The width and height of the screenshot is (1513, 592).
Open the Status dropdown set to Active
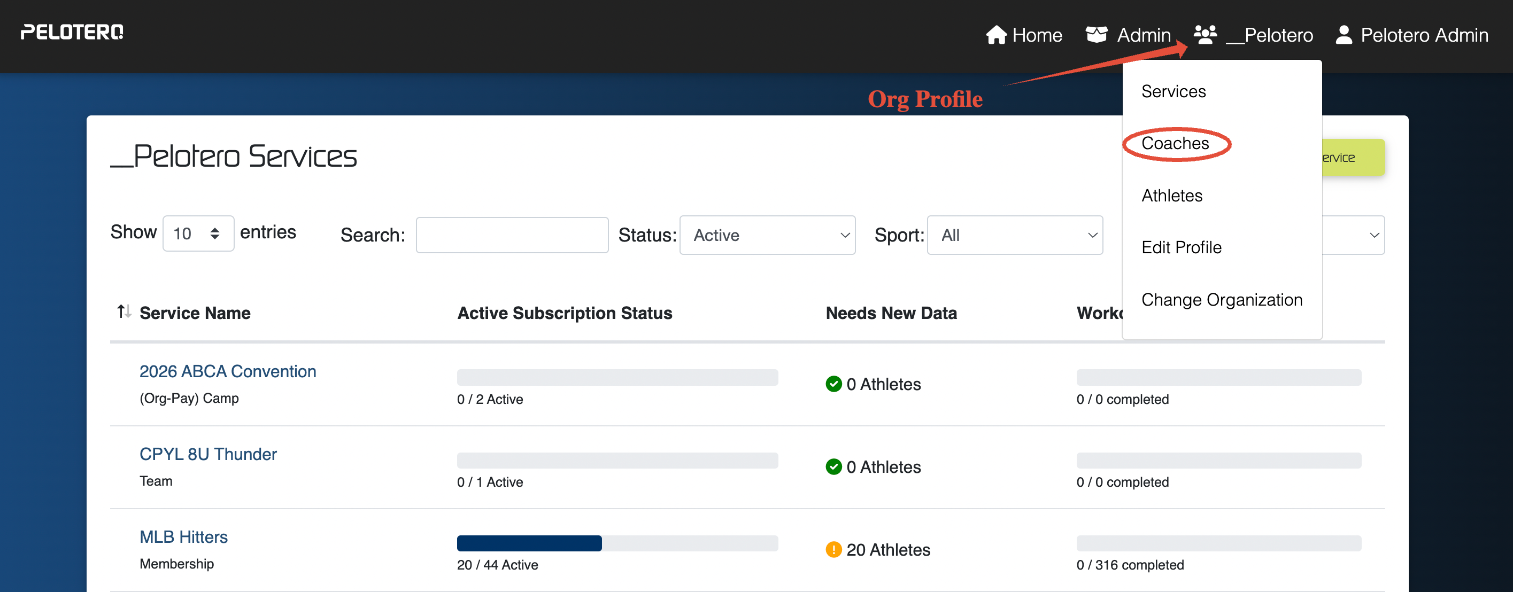click(x=767, y=235)
